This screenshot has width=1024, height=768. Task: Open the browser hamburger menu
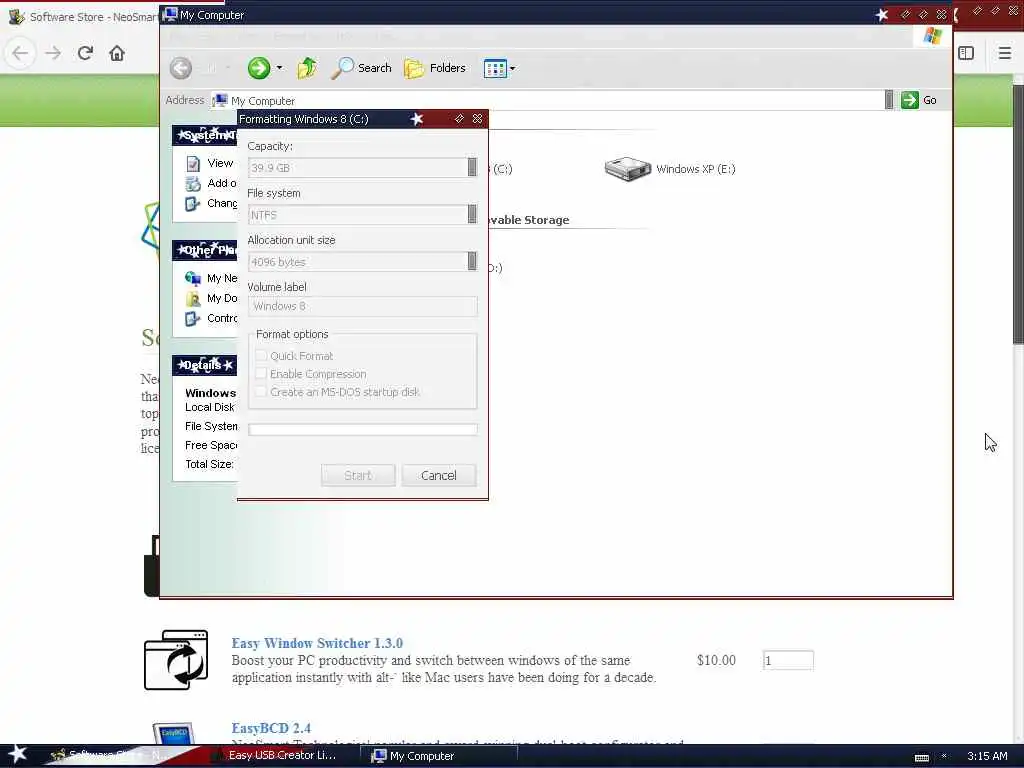tap(1004, 53)
